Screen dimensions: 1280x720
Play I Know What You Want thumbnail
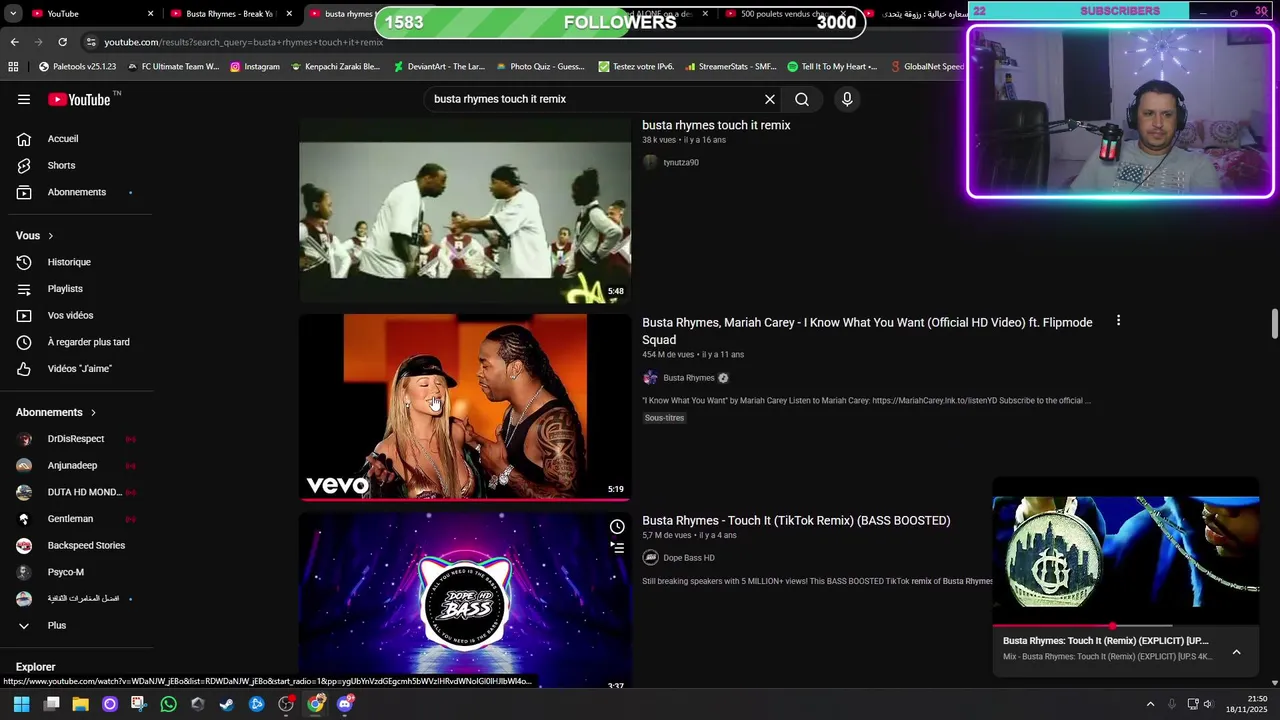pos(465,407)
